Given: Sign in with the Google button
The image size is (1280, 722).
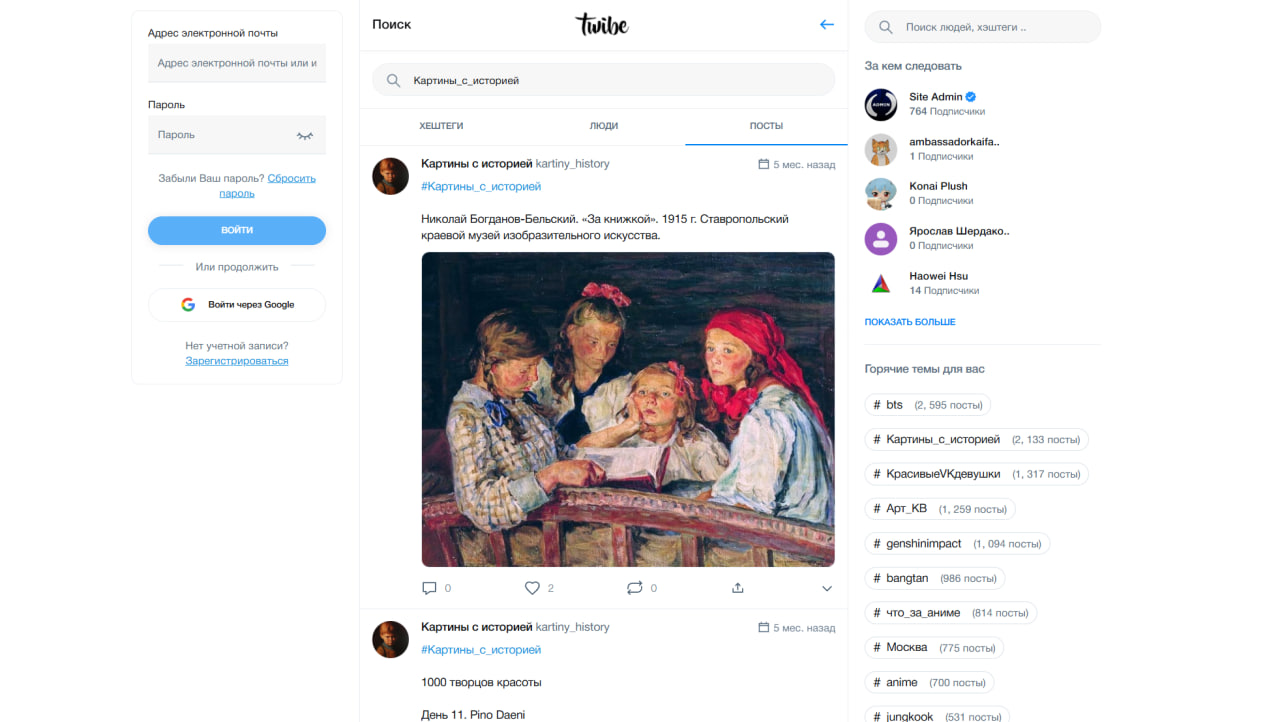Looking at the screenshot, I should [237, 305].
